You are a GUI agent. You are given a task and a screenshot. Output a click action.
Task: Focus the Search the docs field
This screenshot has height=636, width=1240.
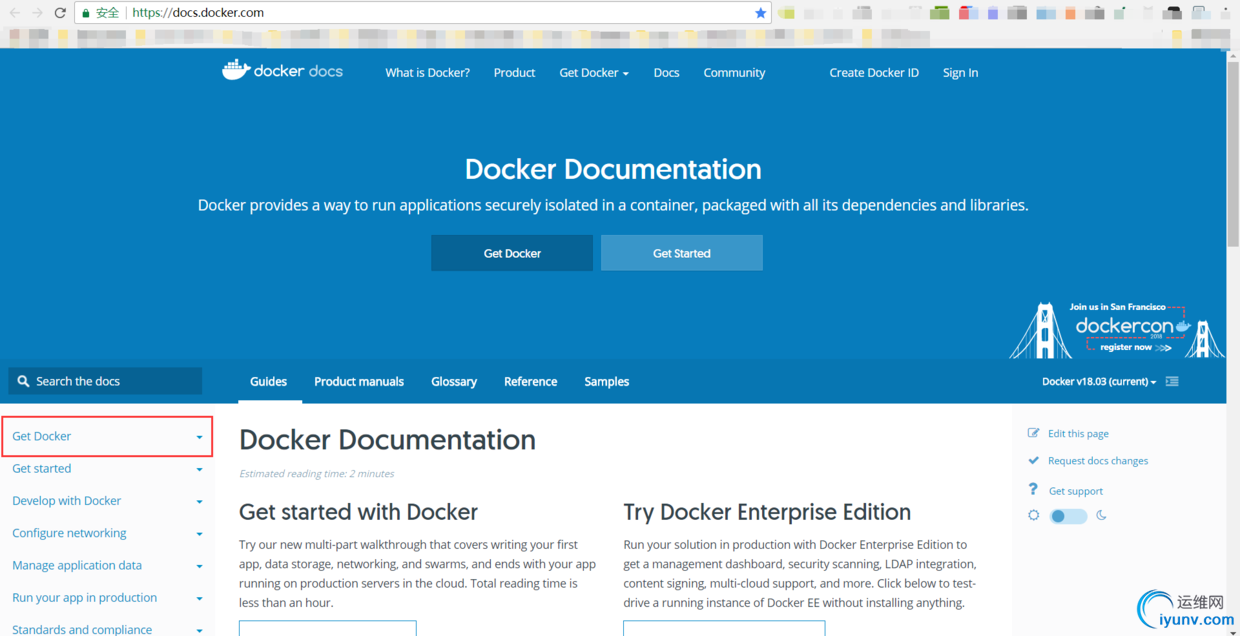[105, 381]
